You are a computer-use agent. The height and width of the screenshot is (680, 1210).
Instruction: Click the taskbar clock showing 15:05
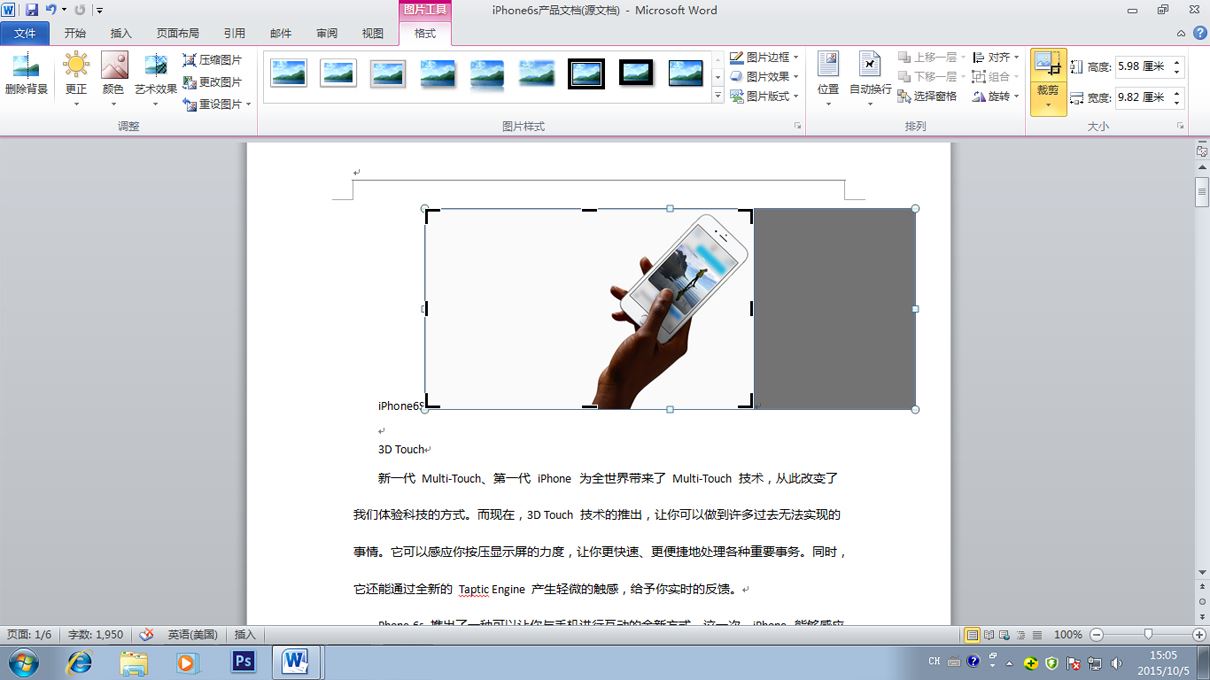point(1163,656)
